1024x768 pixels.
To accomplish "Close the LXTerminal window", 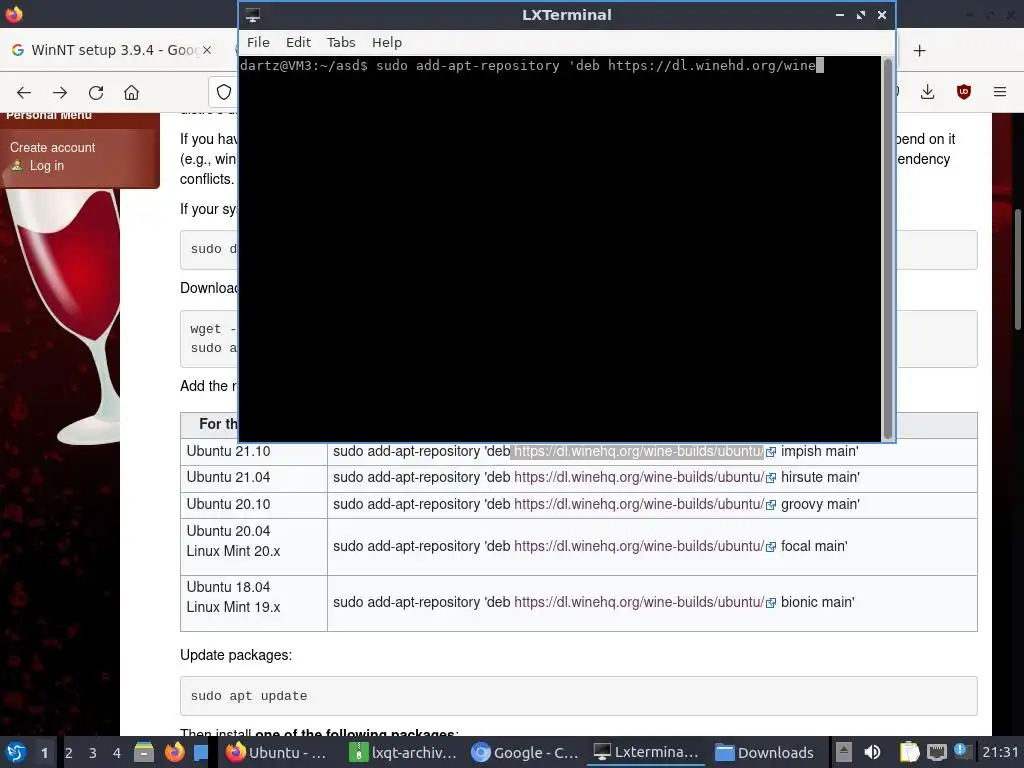I will 882,15.
